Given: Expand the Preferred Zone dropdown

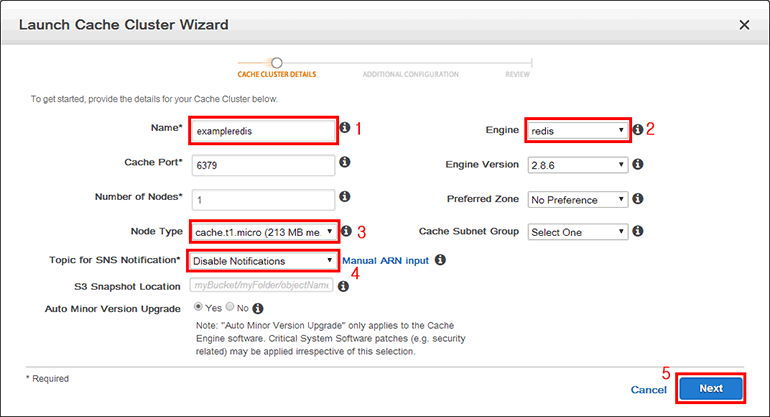Looking at the screenshot, I should click(578, 199).
